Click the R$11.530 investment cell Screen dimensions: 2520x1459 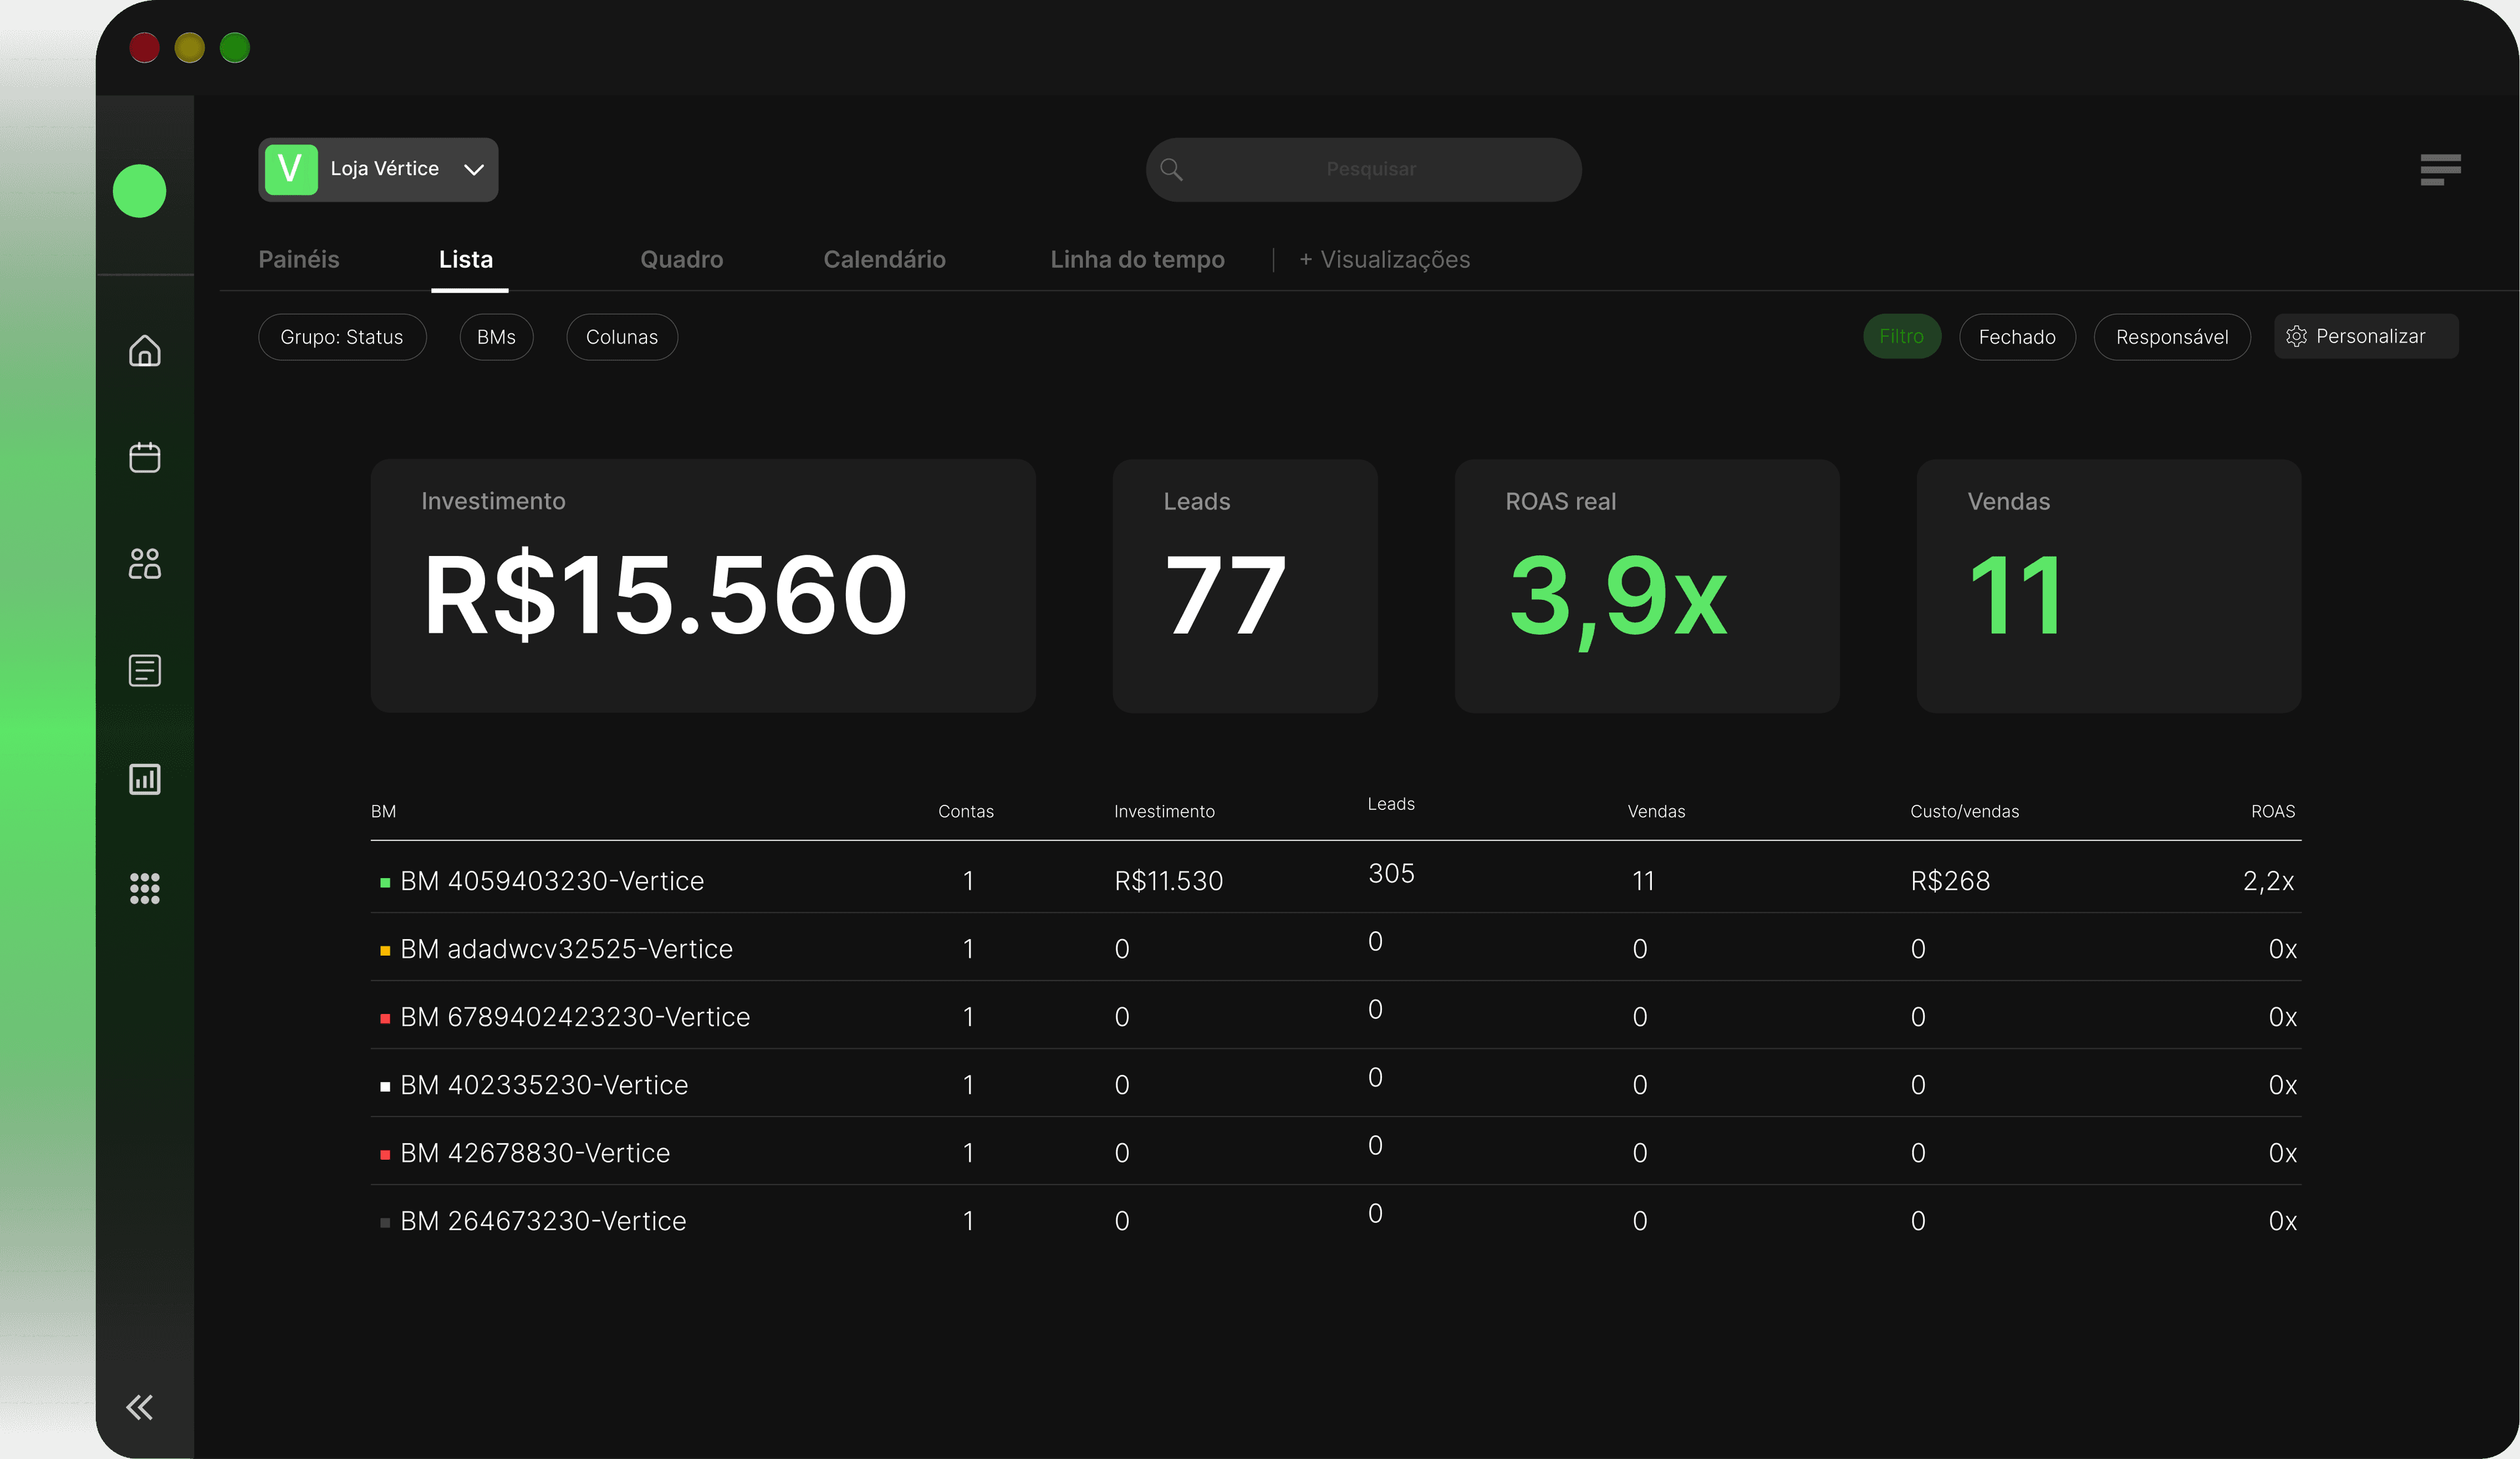[1169, 881]
